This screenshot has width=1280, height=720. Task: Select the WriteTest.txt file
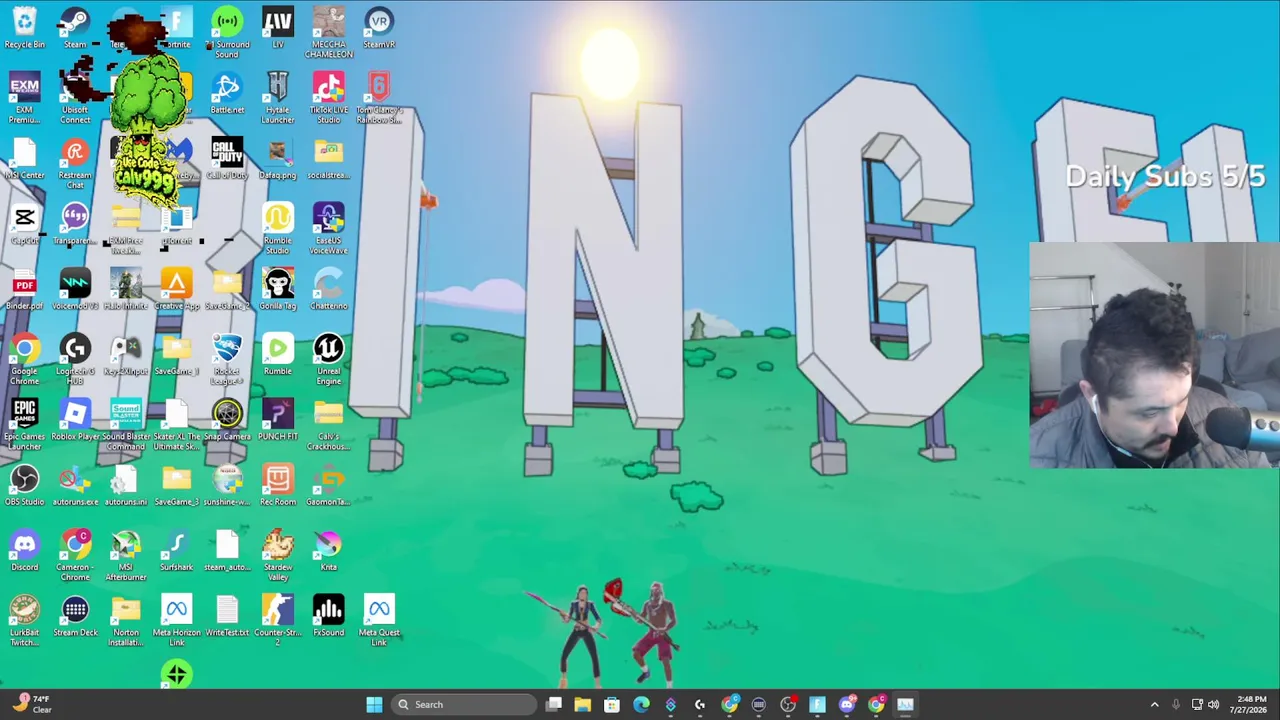(227, 616)
